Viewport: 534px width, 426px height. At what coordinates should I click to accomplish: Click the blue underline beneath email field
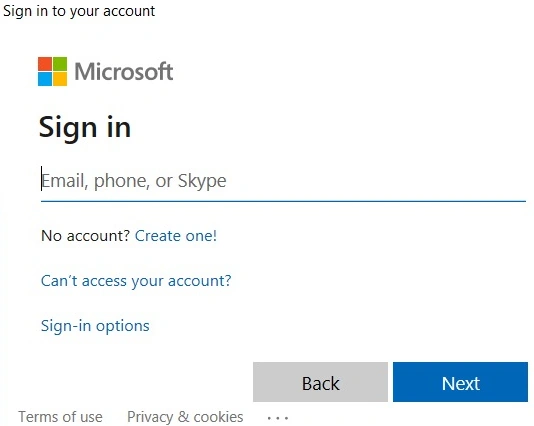[x=283, y=201]
